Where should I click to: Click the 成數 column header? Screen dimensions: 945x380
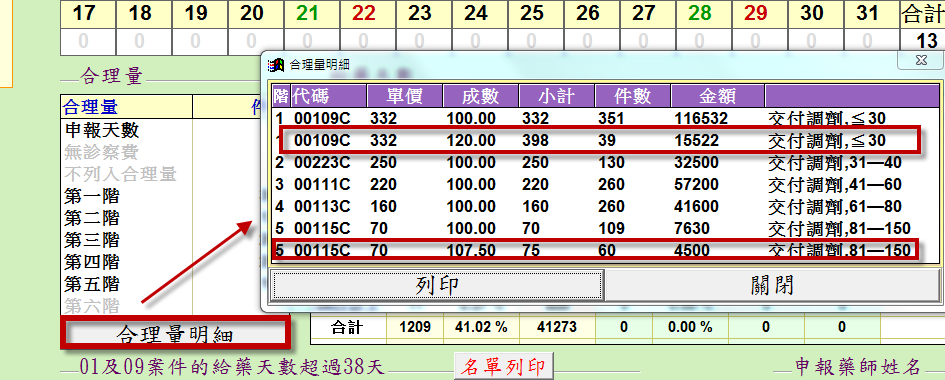(x=480, y=96)
